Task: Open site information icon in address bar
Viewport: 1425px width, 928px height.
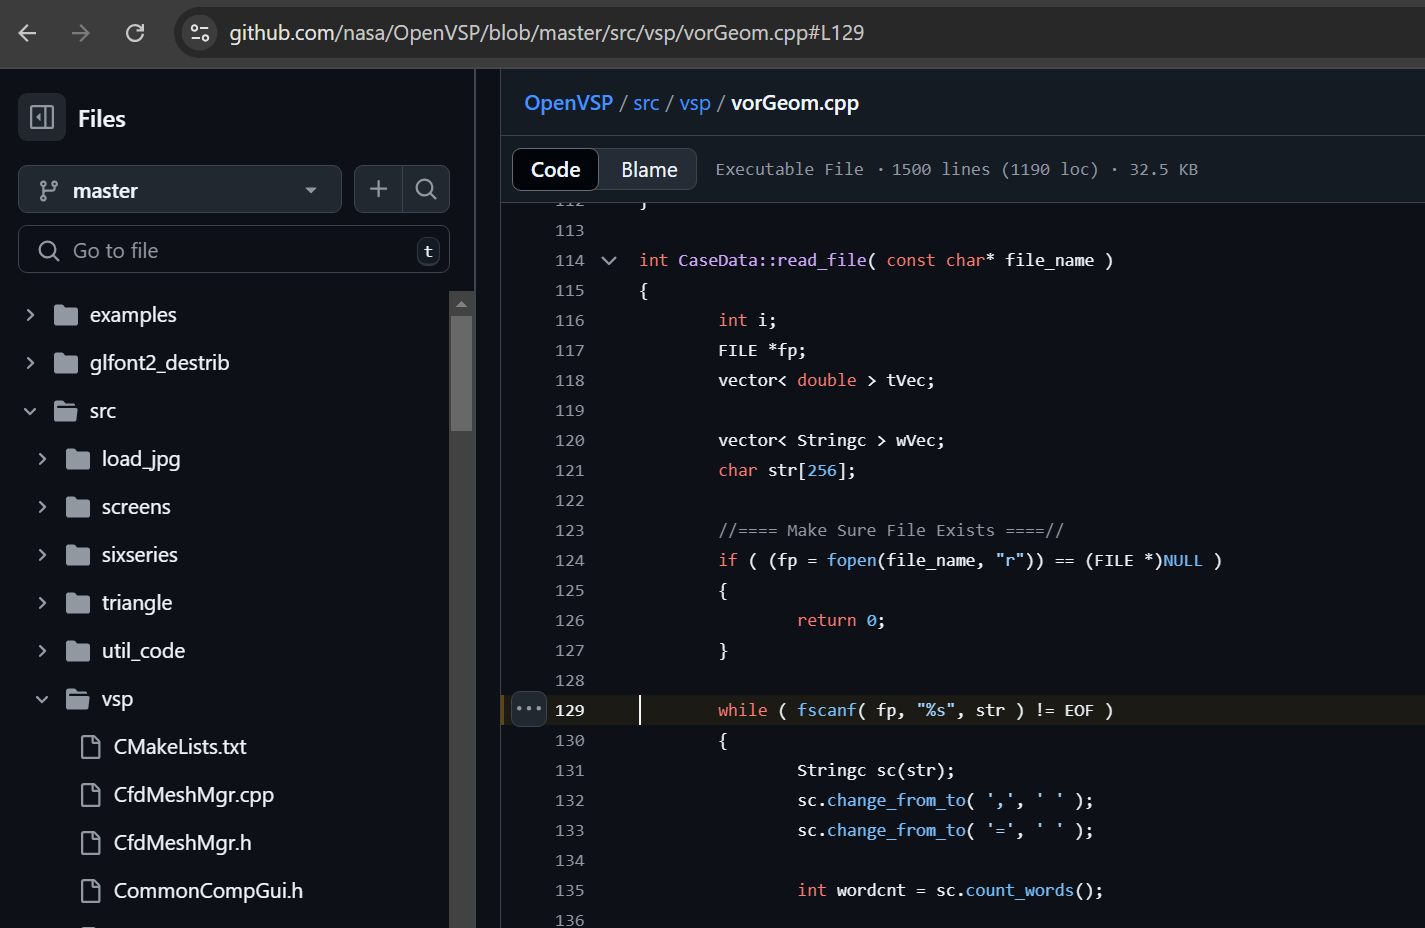Action: pyautogui.click(x=200, y=33)
